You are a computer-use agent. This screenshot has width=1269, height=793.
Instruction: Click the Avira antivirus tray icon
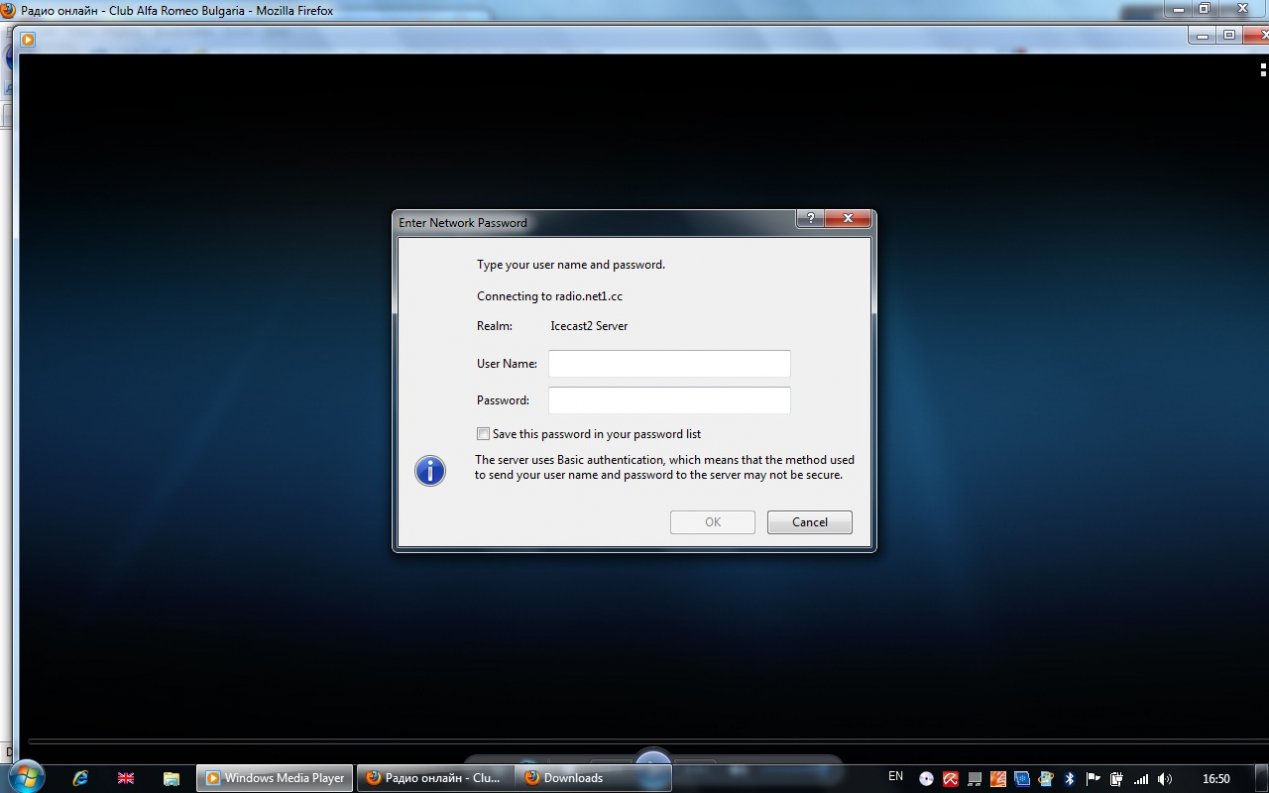pyautogui.click(x=950, y=778)
